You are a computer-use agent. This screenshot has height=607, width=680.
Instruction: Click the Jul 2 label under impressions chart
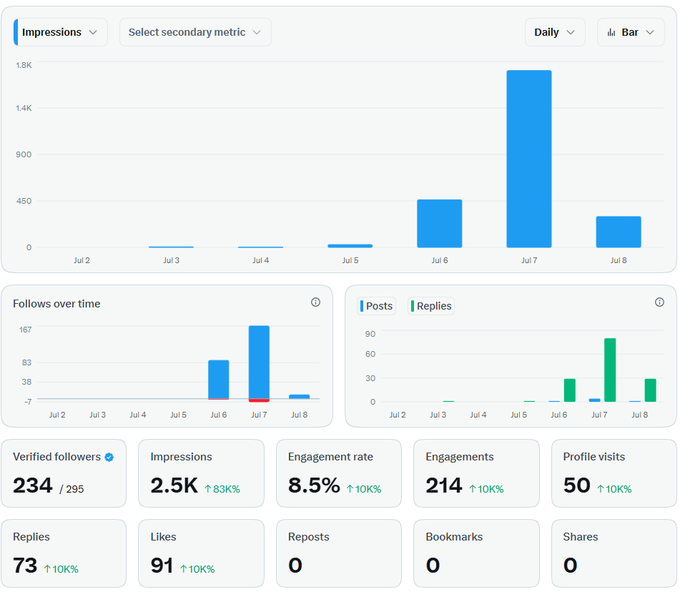tap(82, 260)
